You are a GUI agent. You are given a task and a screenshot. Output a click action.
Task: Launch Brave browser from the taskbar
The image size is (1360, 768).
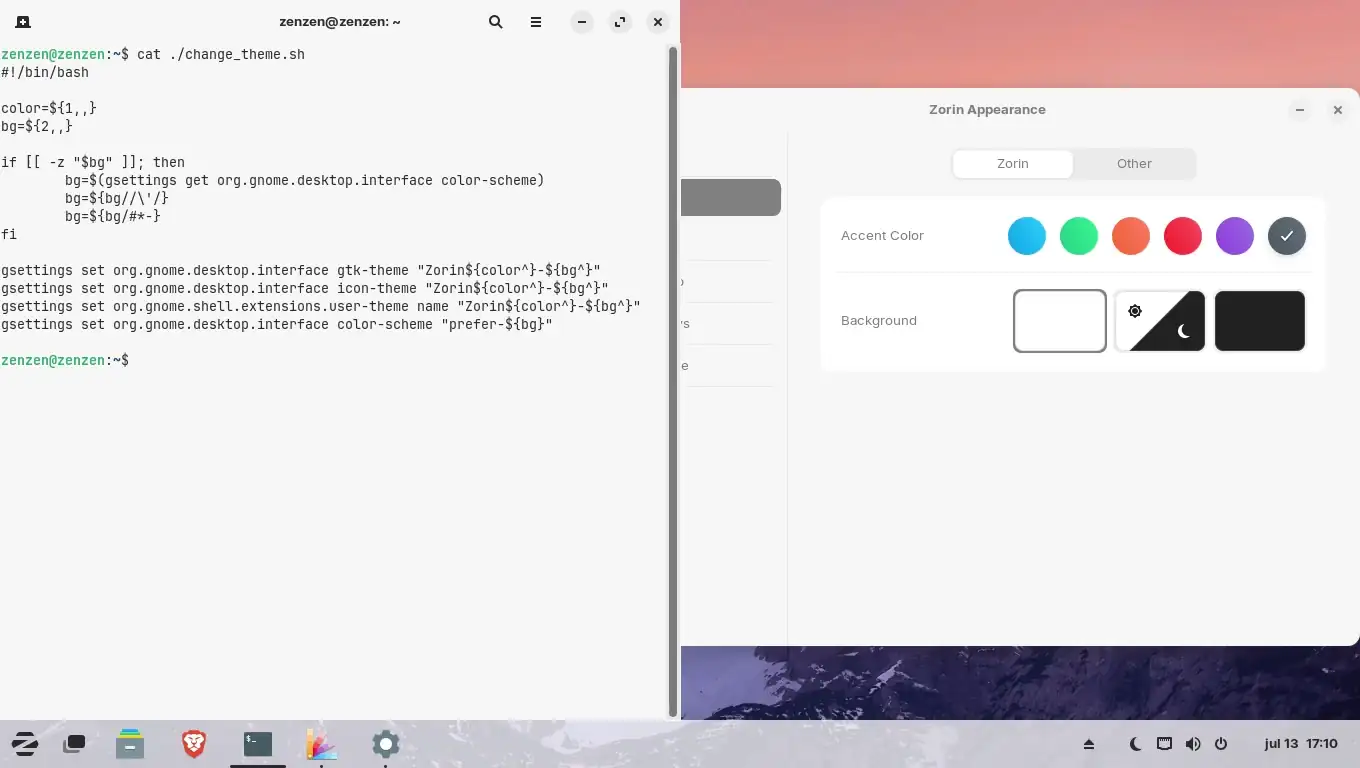coord(194,744)
